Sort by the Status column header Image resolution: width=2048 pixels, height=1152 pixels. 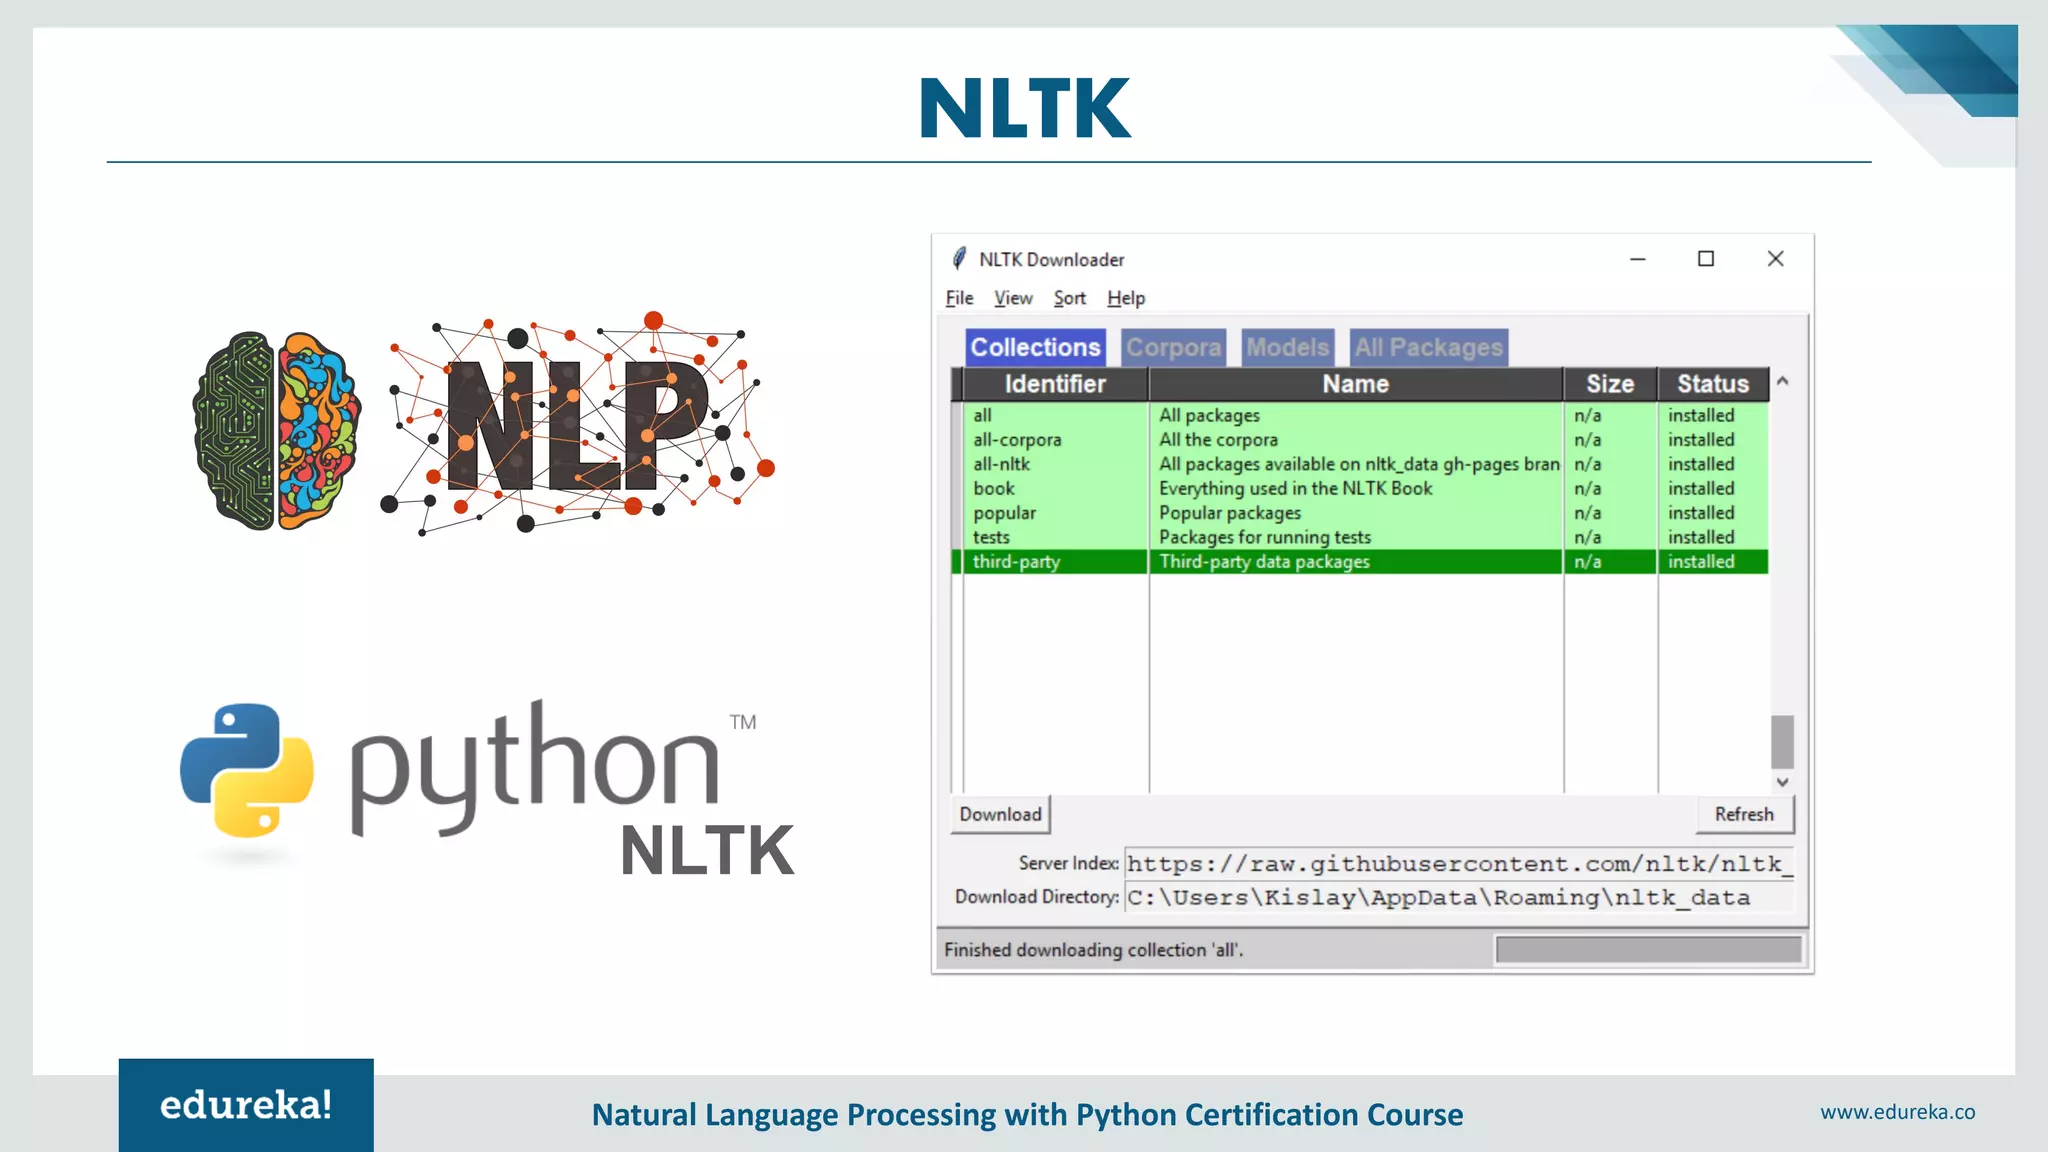(1713, 384)
